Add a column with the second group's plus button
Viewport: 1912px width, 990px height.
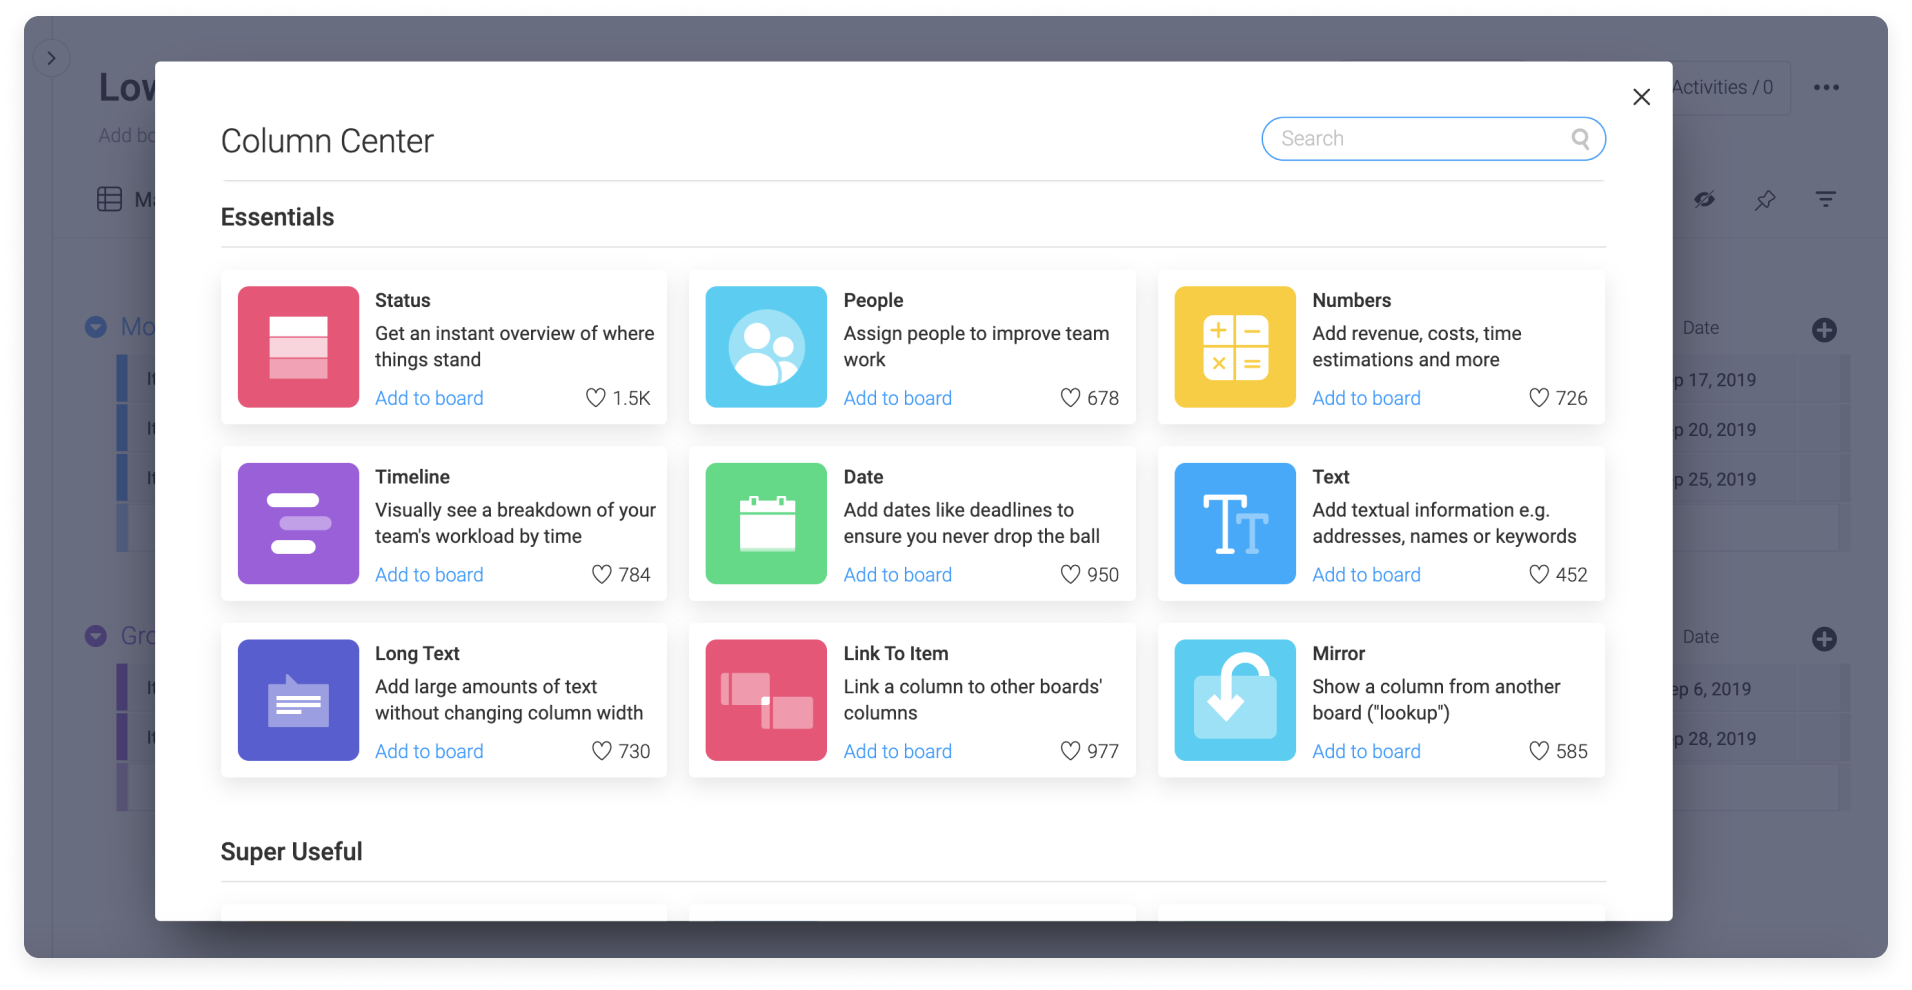pos(1824,639)
